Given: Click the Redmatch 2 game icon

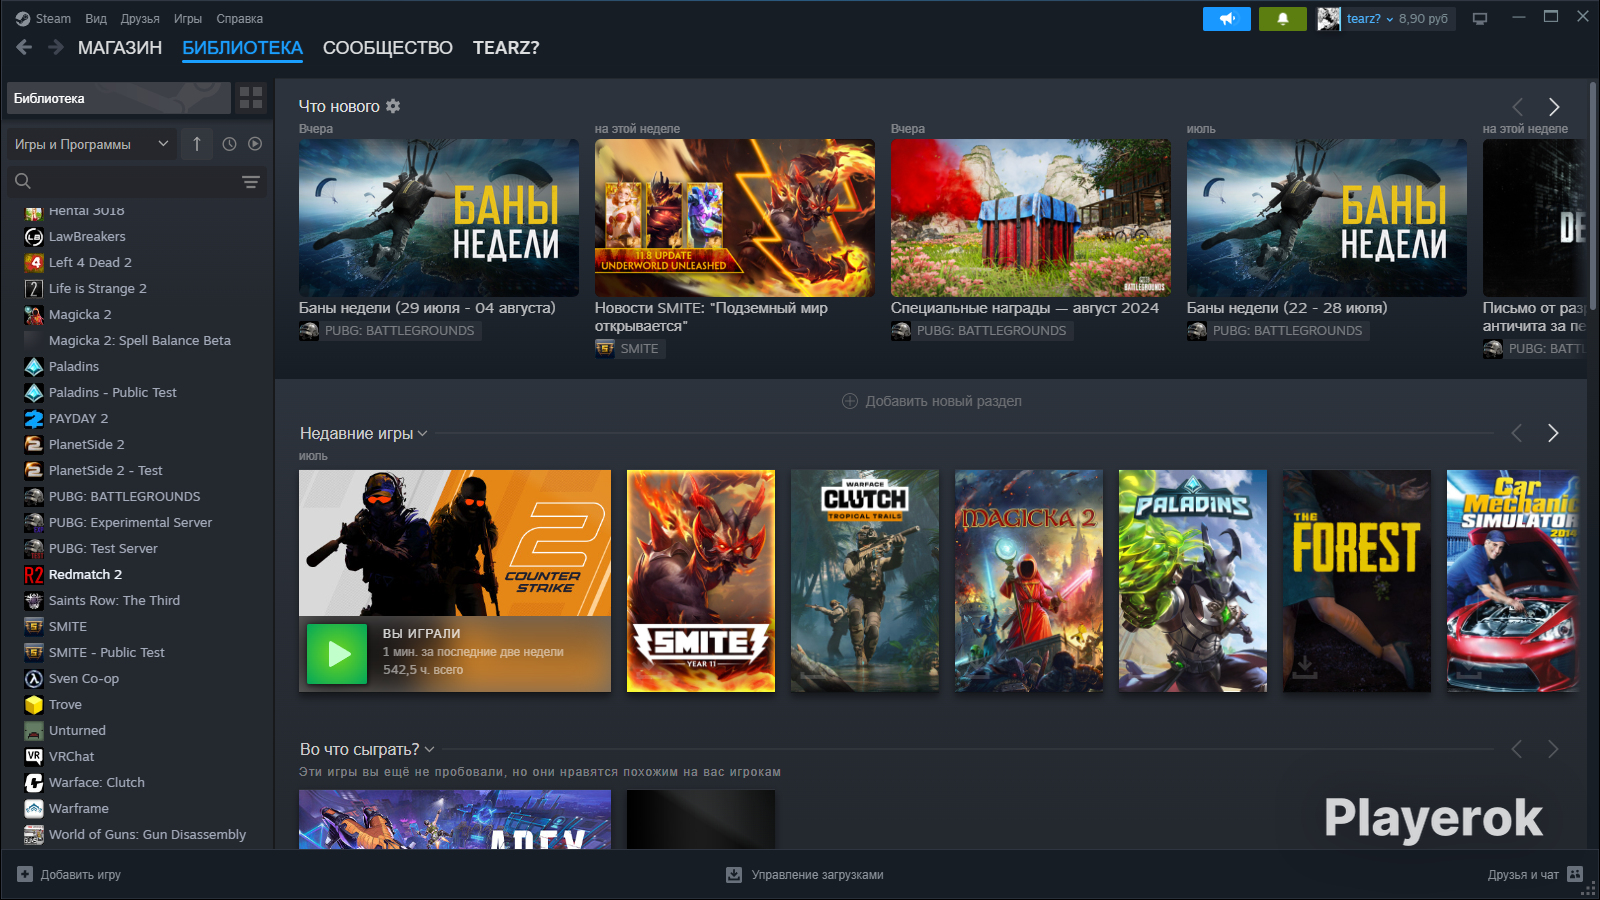Looking at the screenshot, I should [34, 575].
